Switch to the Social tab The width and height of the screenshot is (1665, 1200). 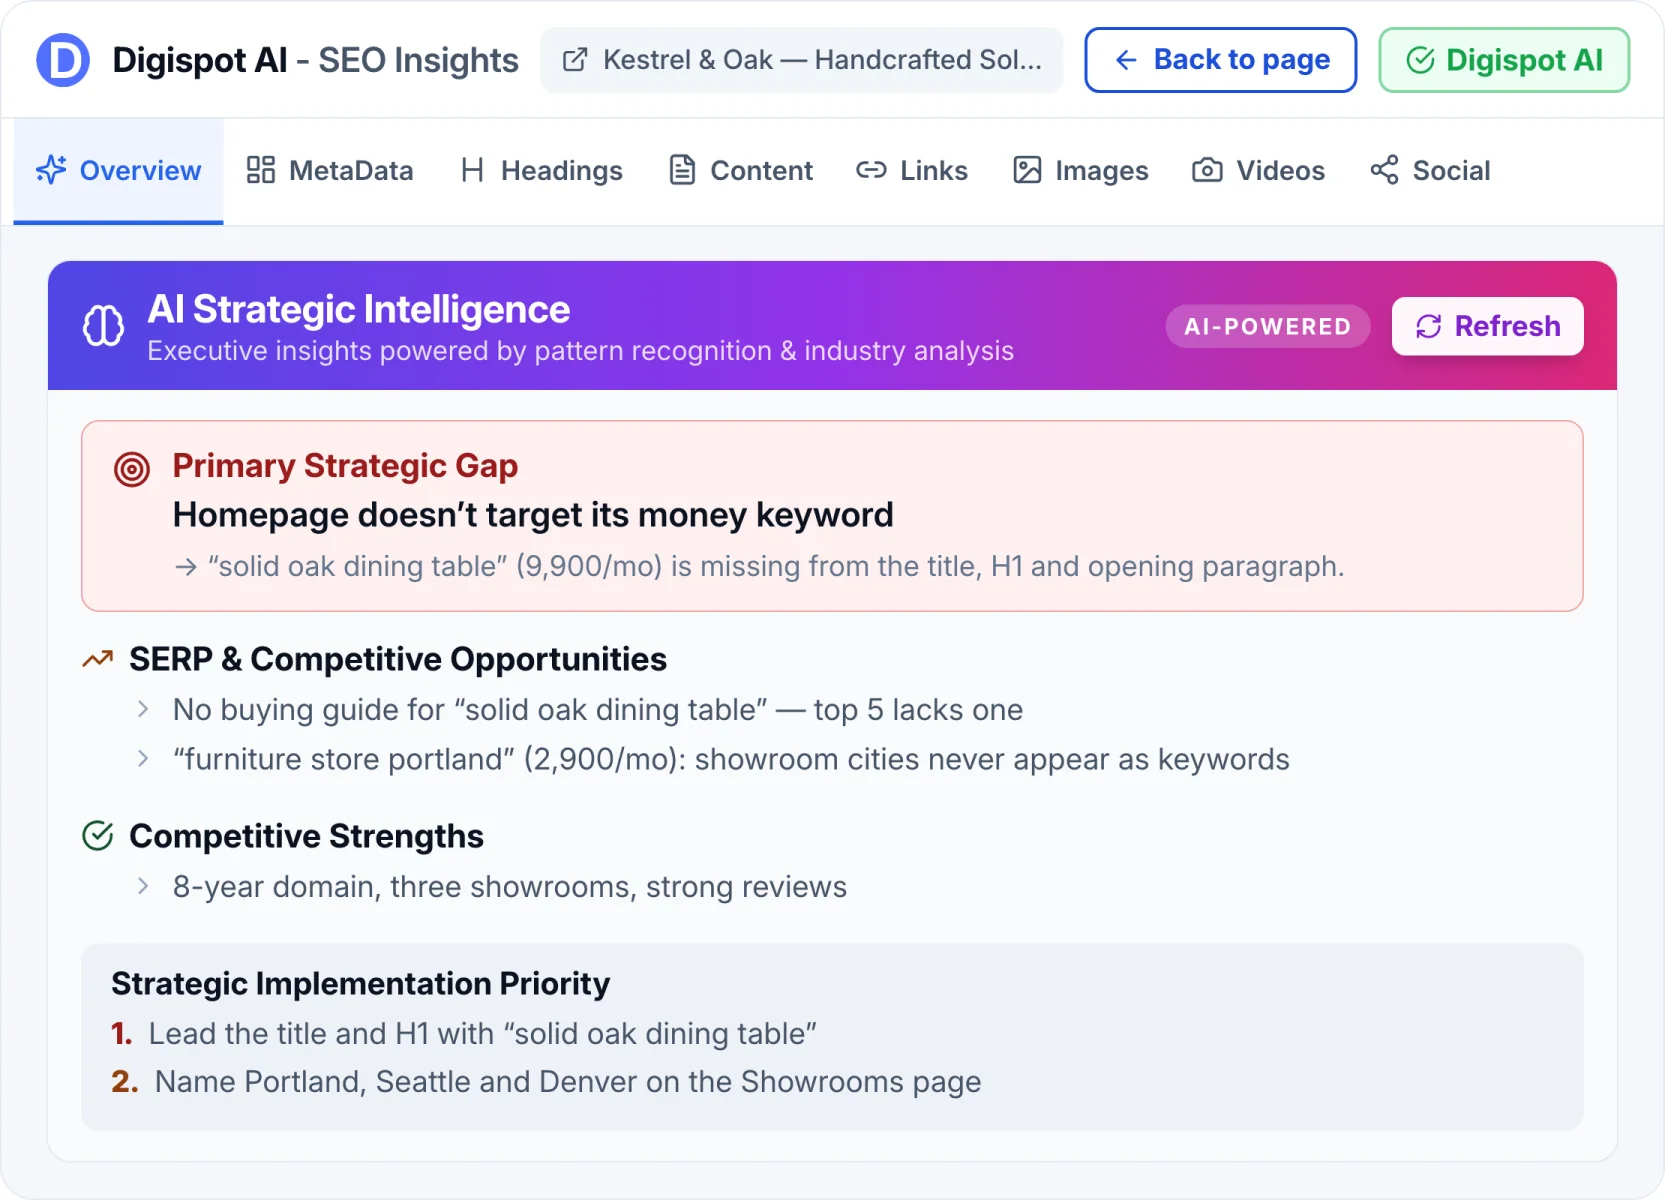pyautogui.click(x=1430, y=171)
